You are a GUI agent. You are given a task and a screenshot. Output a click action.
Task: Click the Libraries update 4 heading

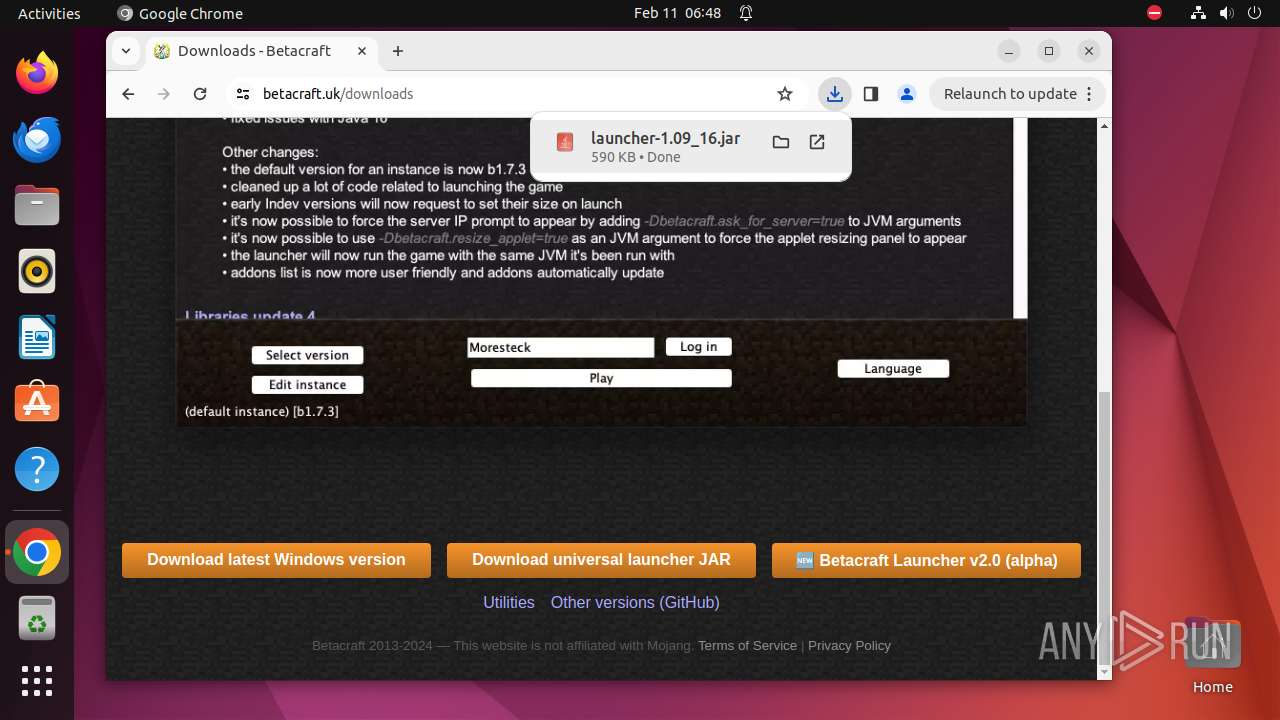click(x=250, y=316)
